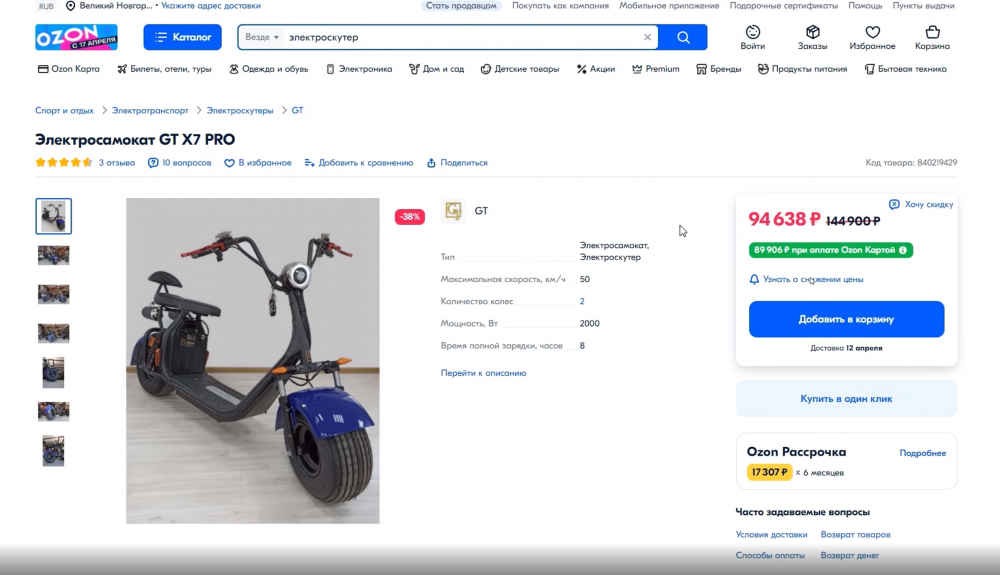Open the Каталог menu
The height and width of the screenshot is (575, 1000).
pos(182,37)
